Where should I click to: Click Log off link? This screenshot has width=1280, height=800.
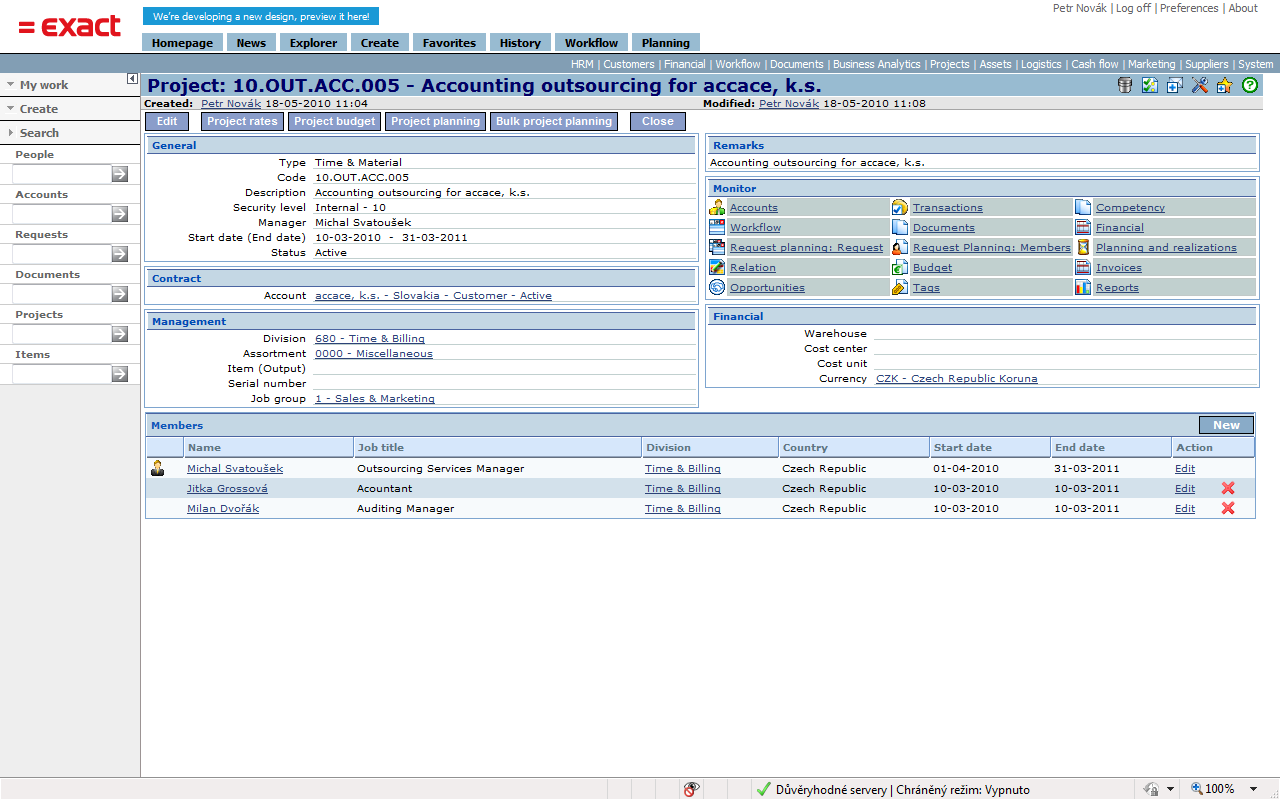point(1133,8)
